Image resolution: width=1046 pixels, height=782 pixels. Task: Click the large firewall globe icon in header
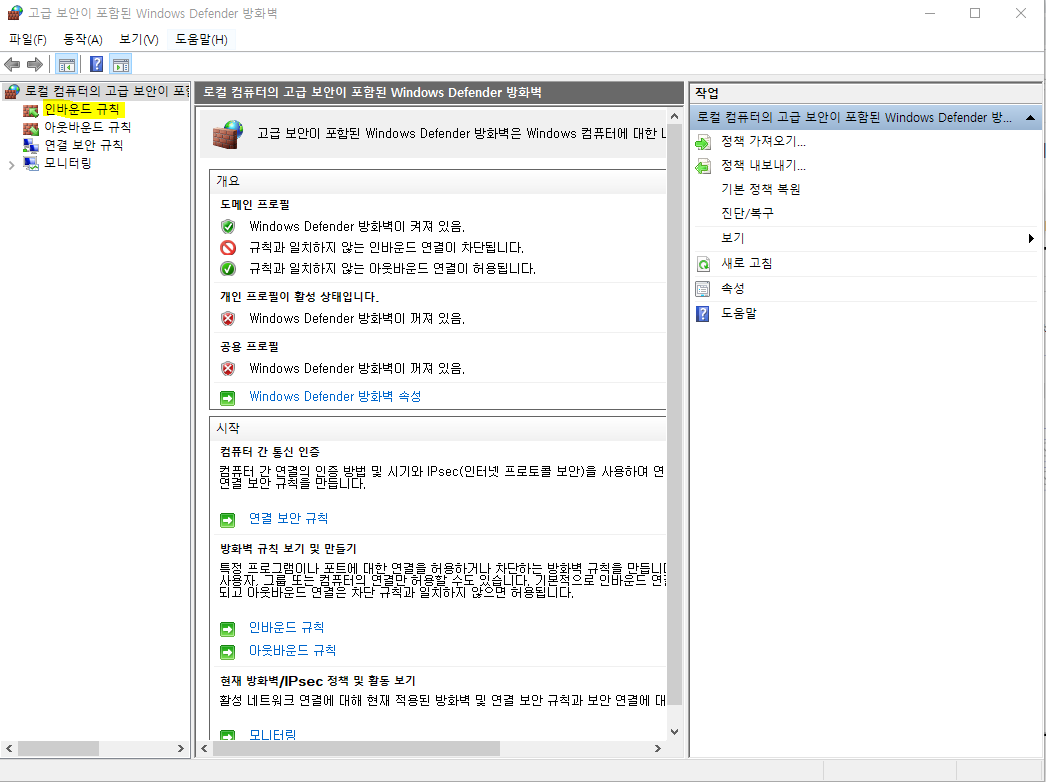pos(227,134)
